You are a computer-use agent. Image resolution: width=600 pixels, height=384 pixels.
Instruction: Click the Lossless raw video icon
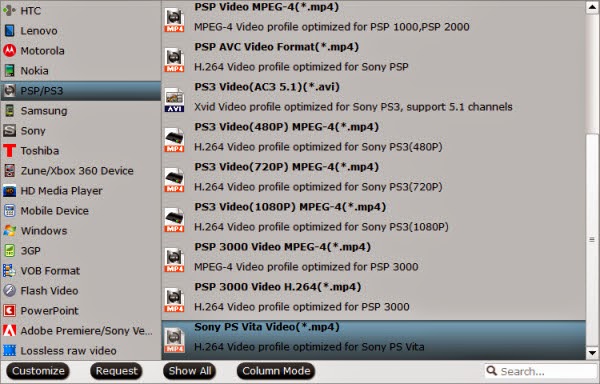click(10, 350)
